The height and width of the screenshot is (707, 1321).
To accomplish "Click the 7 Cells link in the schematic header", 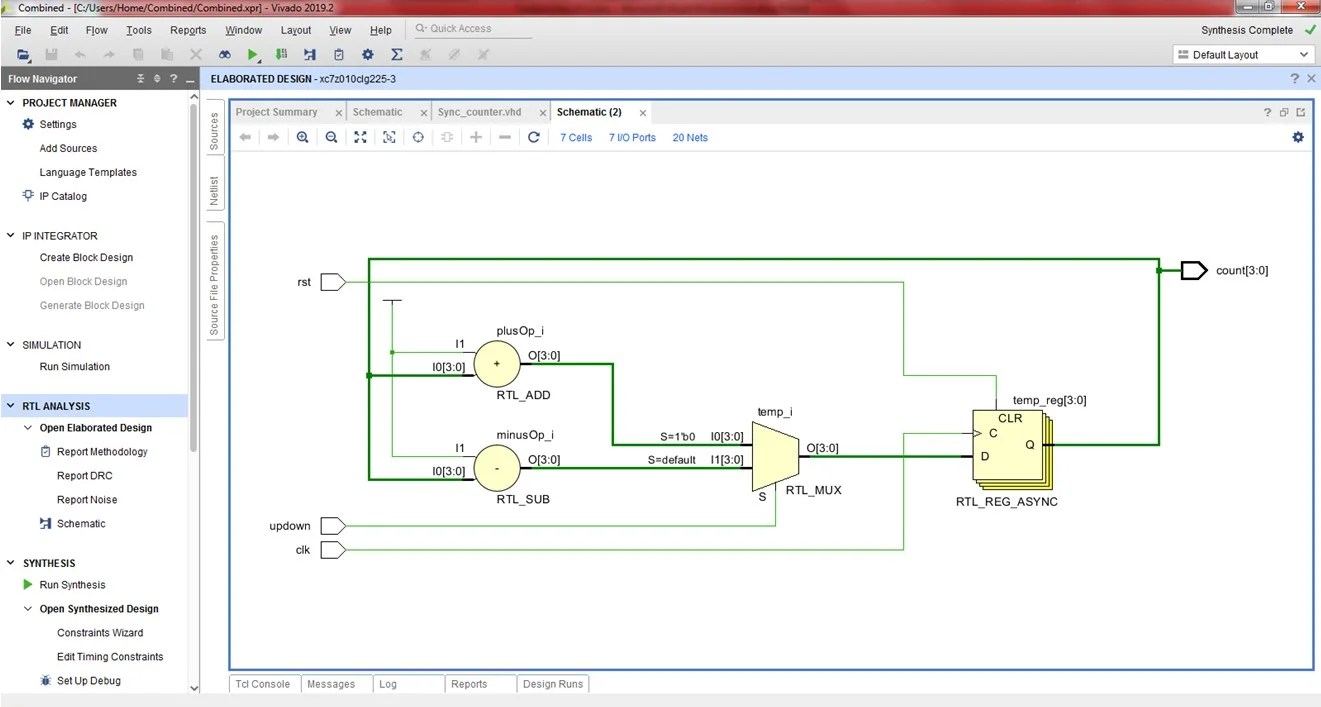I will pos(576,137).
